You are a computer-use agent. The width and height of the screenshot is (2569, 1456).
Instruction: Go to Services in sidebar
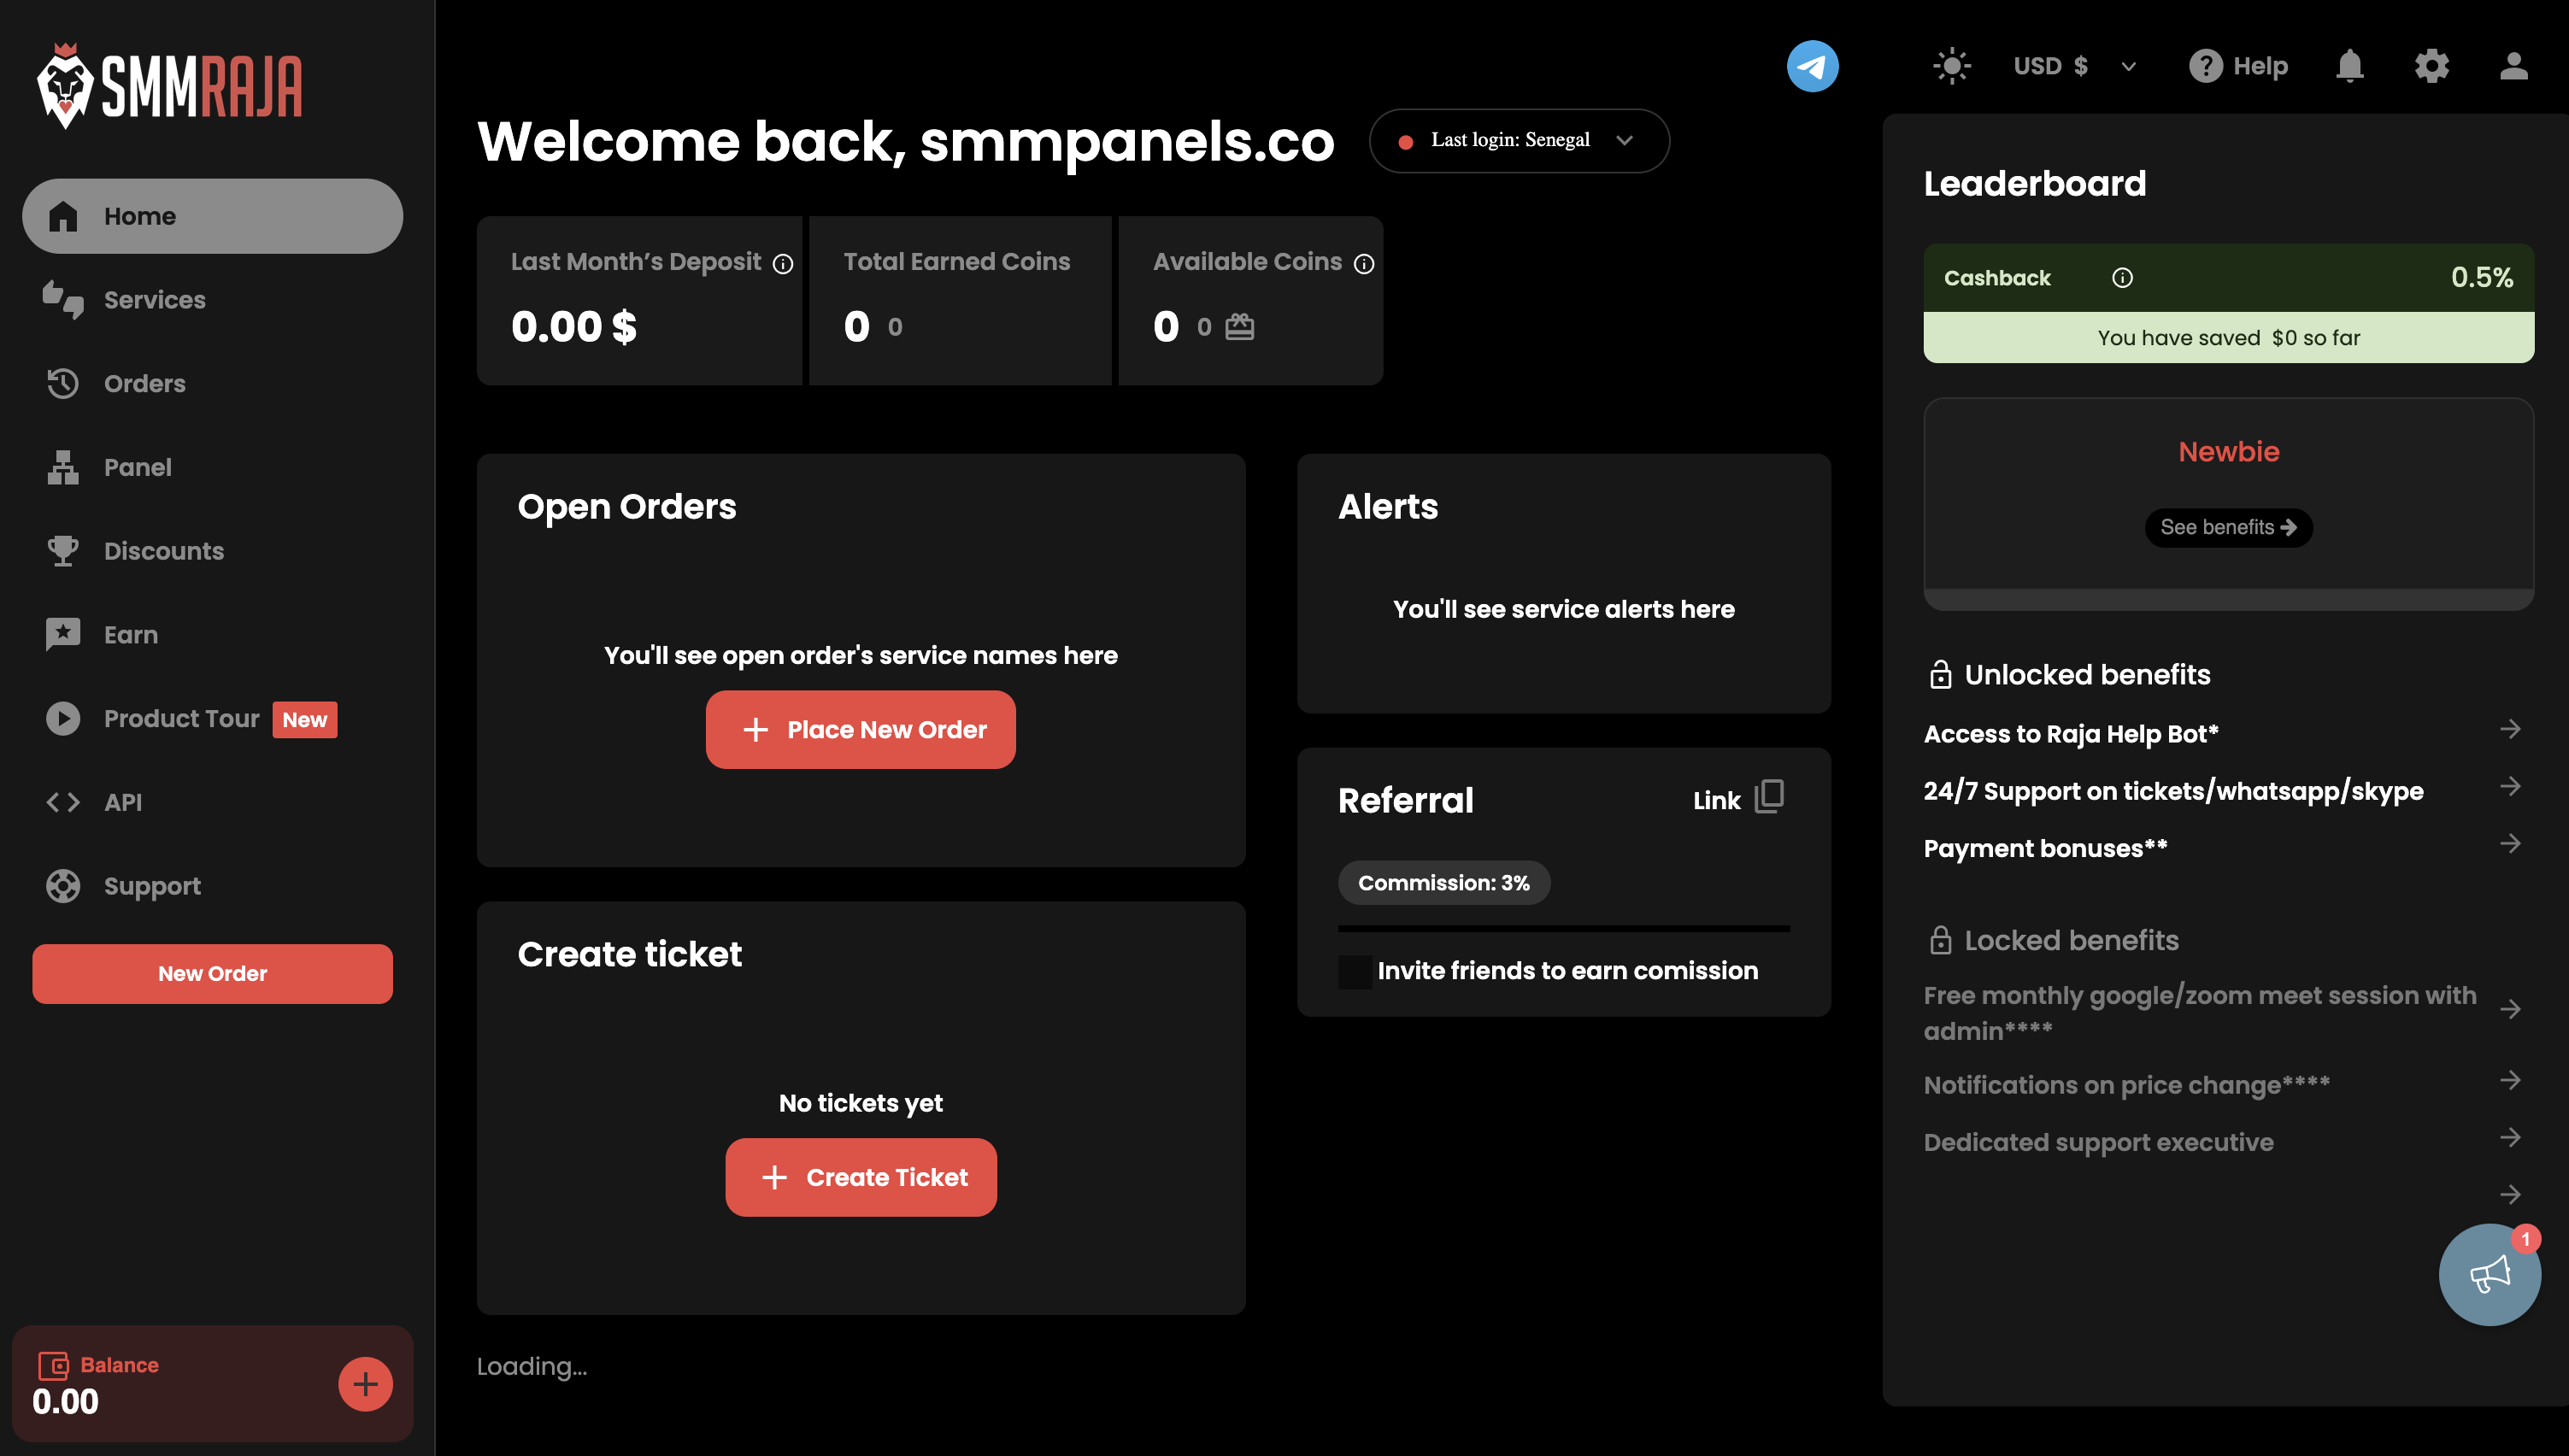click(154, 299)
